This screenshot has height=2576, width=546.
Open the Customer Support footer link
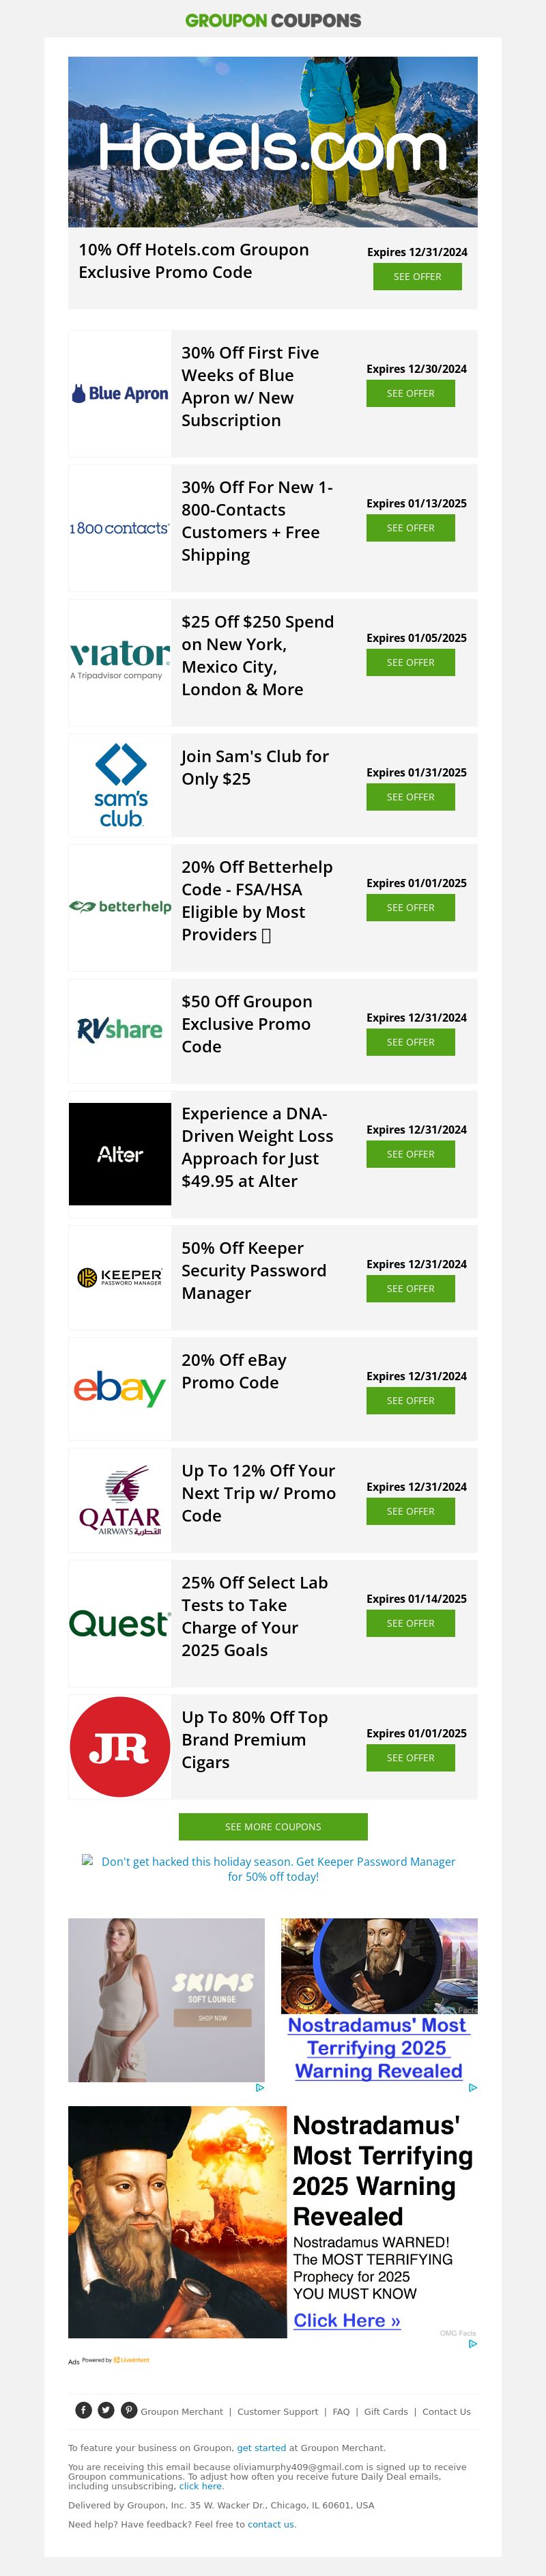coord(277,2412)
